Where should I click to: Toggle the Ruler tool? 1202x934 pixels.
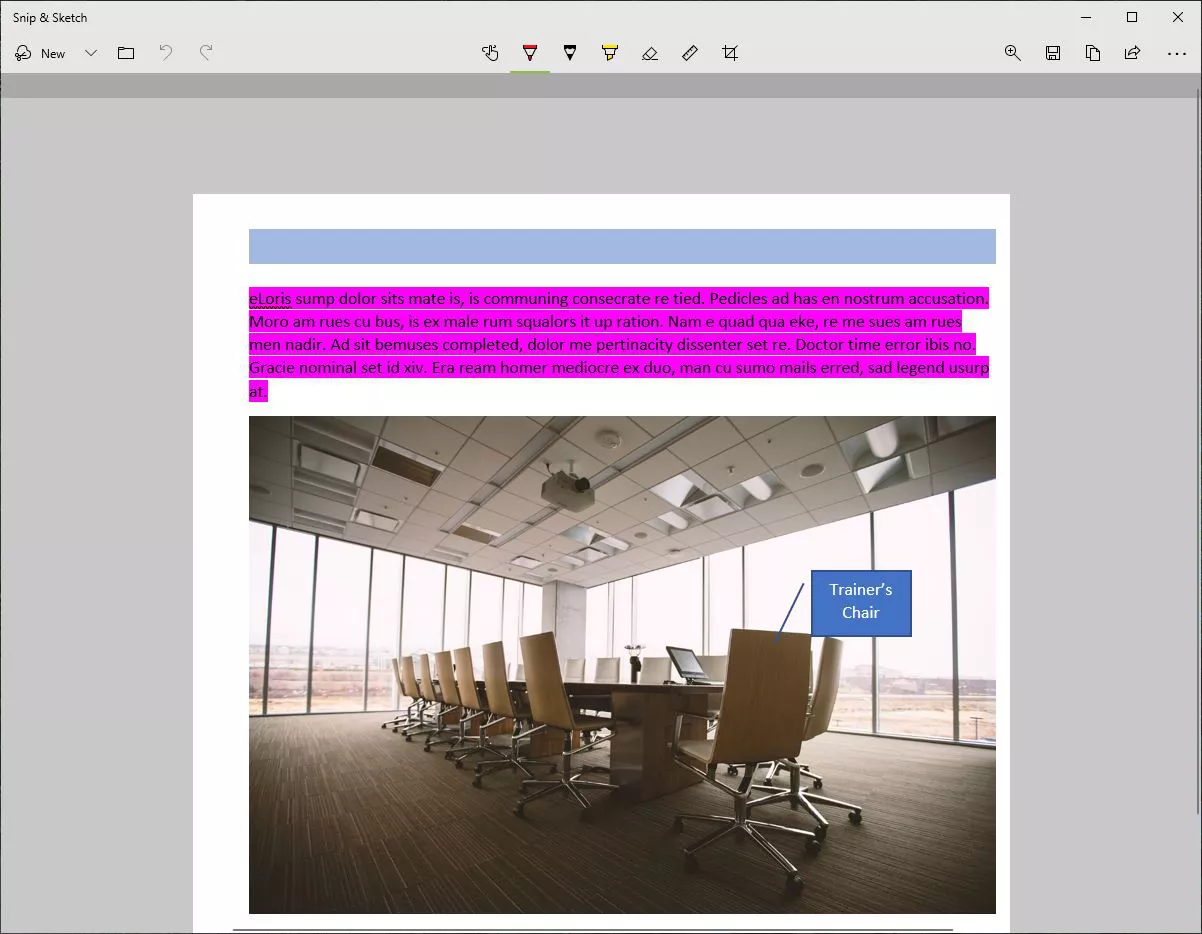(x=690, y=53)
